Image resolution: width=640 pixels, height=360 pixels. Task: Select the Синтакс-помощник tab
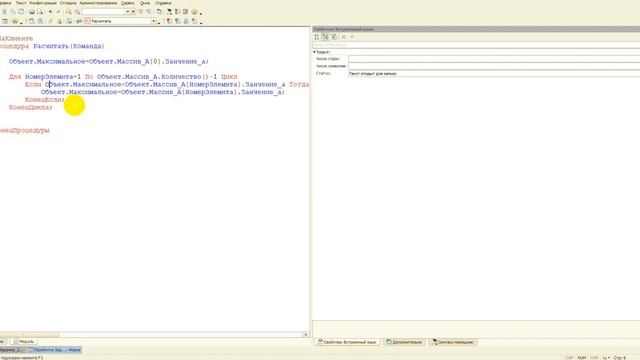[452, 342]
